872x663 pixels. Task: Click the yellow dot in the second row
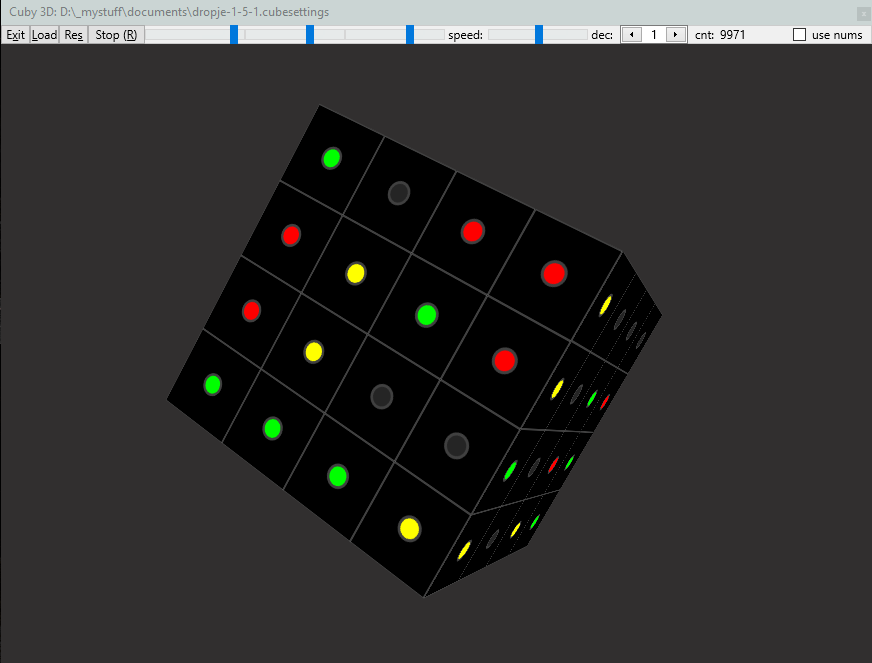pyautogui.click(x=356, y=273)
